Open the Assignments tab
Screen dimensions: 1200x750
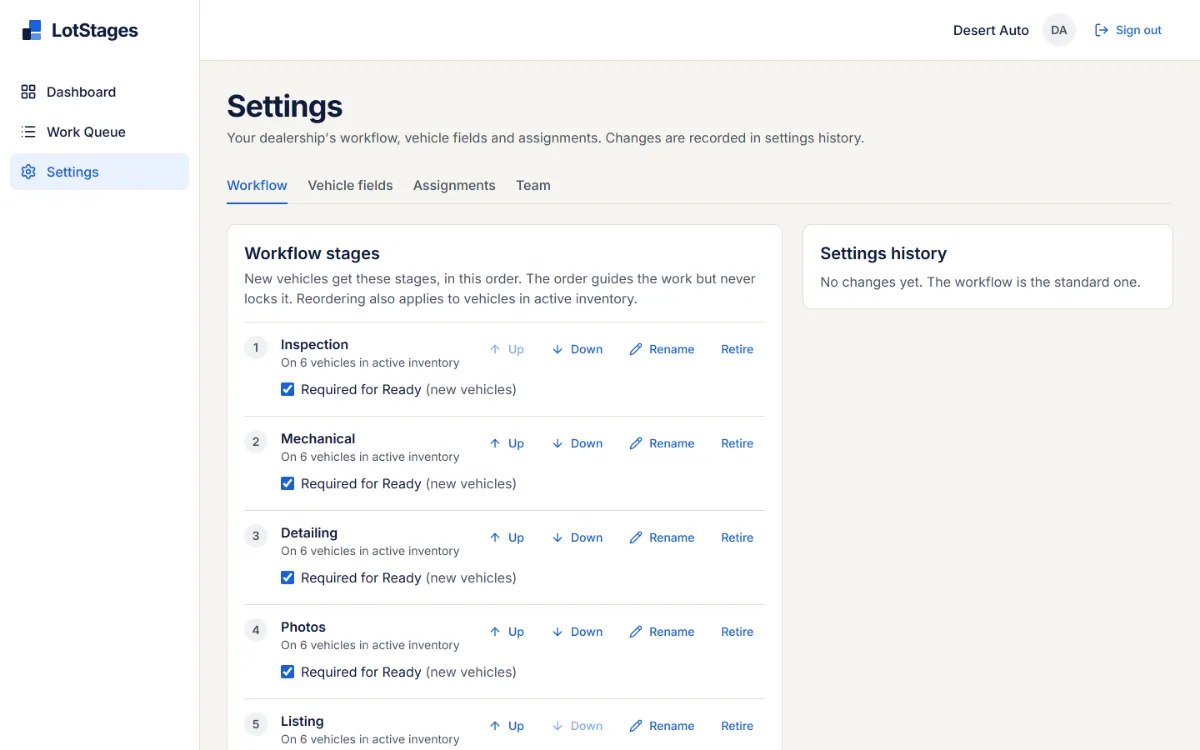point(454,185)
